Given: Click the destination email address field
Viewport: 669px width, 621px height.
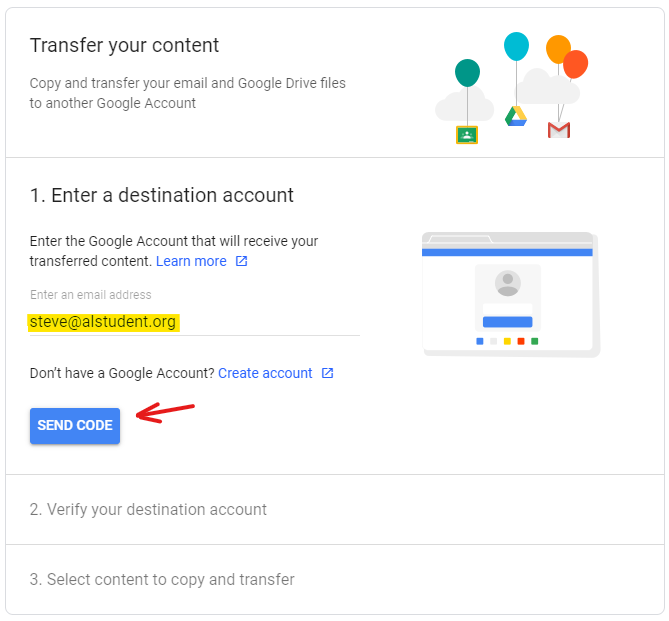Looking at the screenshot, I should point(194,322).
